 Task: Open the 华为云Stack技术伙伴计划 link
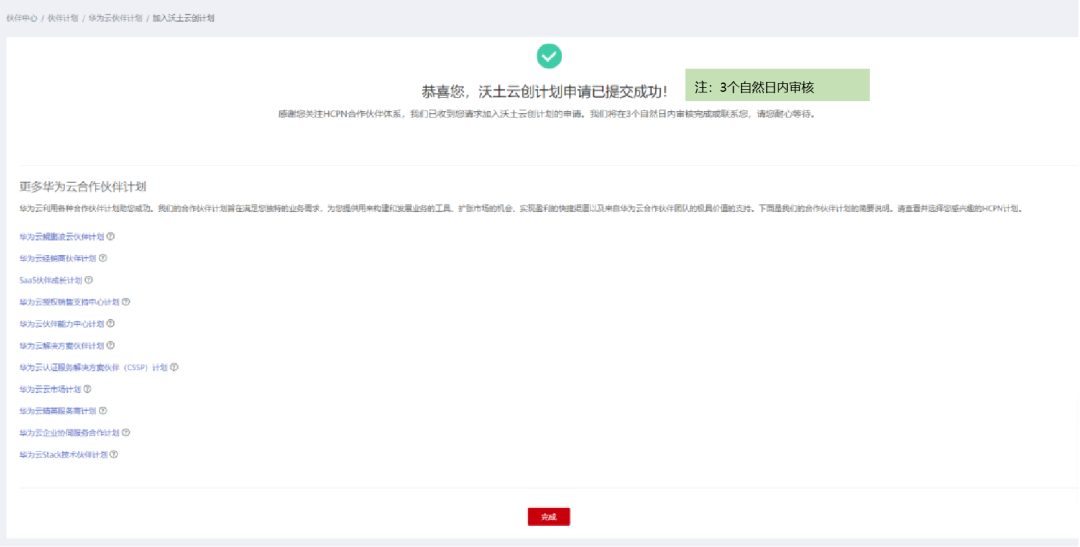[x=63, y=455]
